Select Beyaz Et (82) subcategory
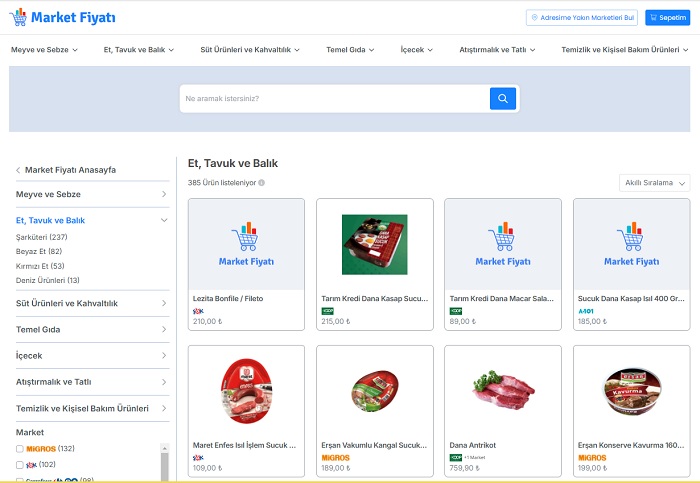 point(39,251)
